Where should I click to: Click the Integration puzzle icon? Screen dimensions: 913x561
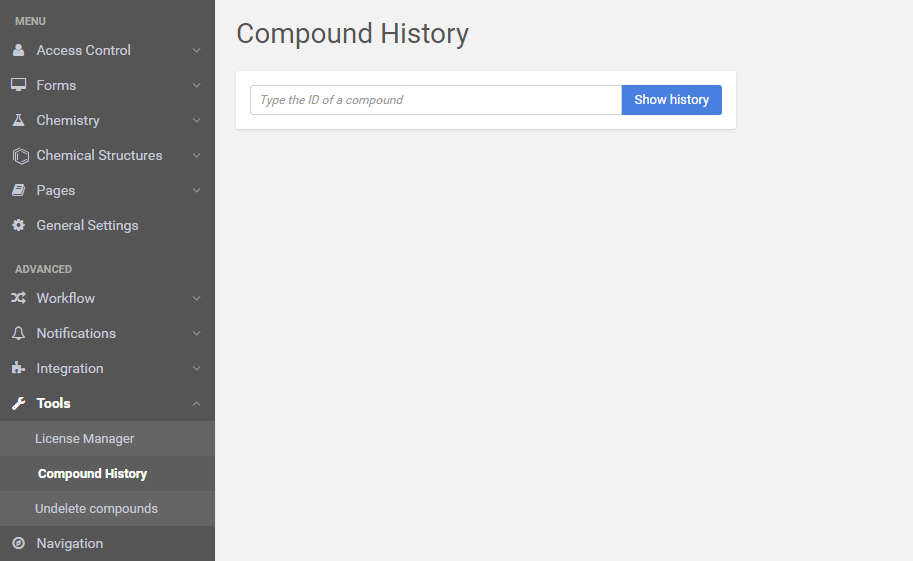click(x=18, y=368)
